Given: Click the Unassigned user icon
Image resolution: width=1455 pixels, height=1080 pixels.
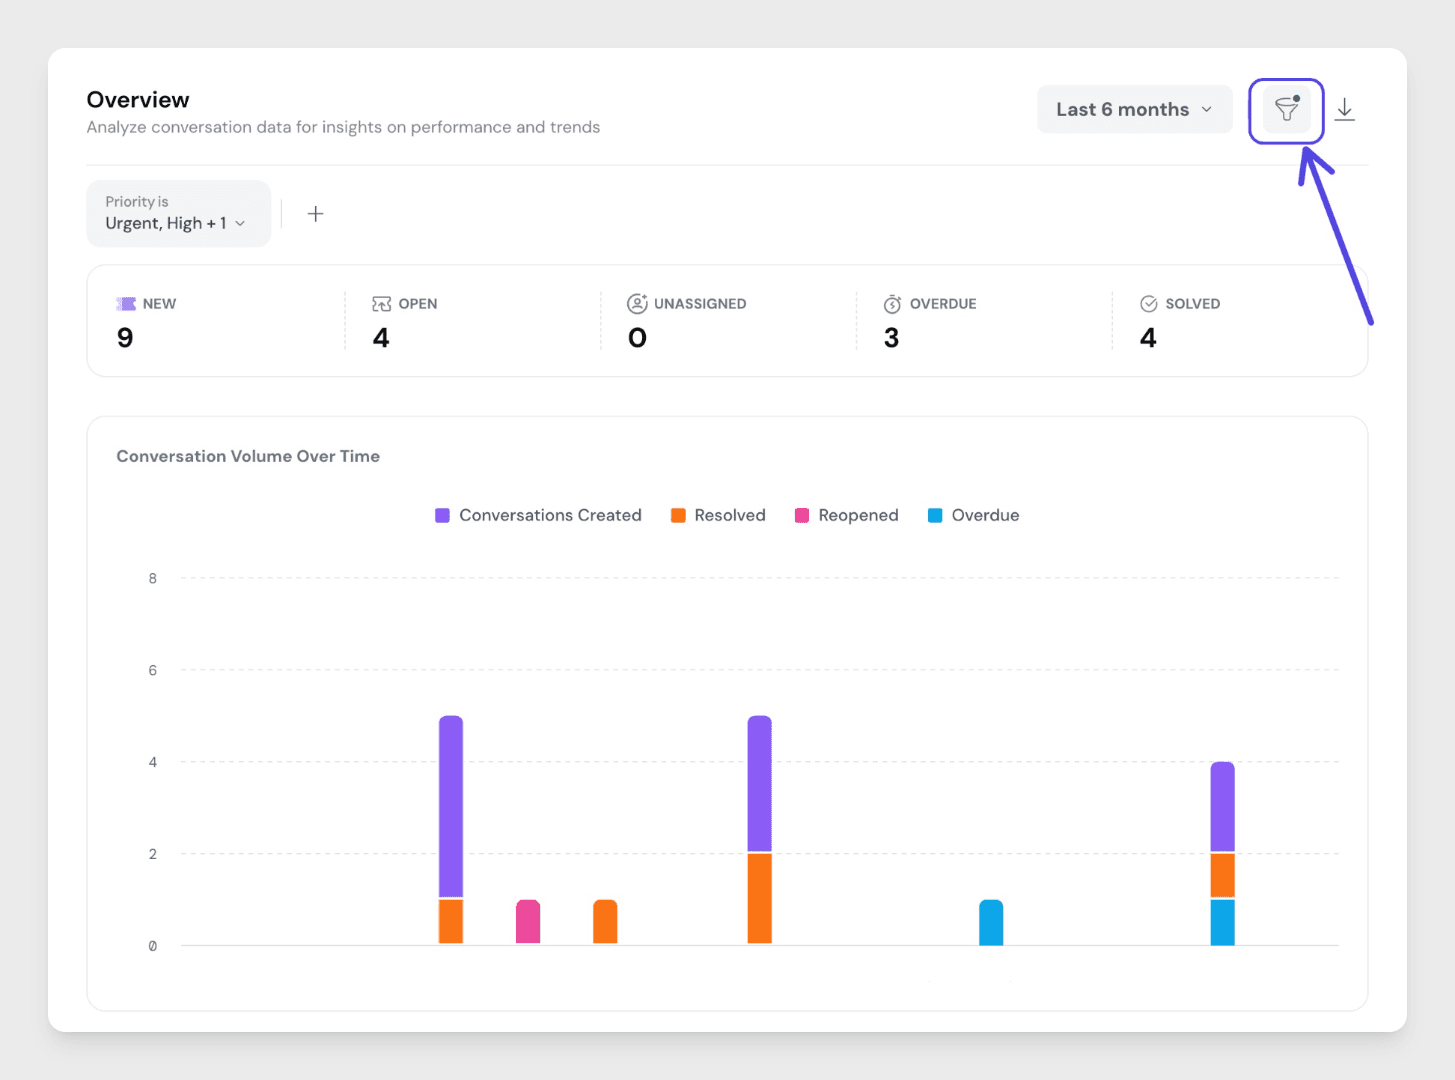Looking at the screenshot, I should pyautogui.click(x=637, y=304).
